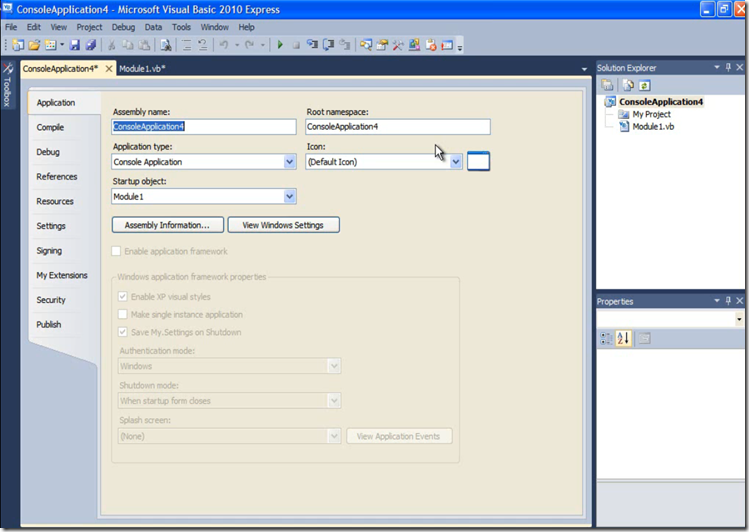Switch Properties panel to Categorized view
This screenshot has width=749, height=532.
[606, 339]
